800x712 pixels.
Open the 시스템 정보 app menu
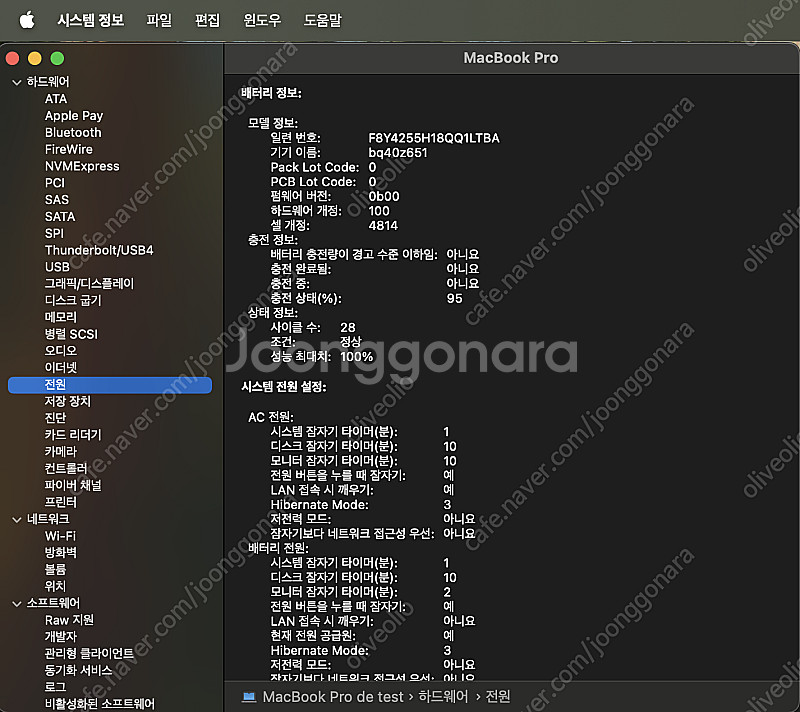90,20
